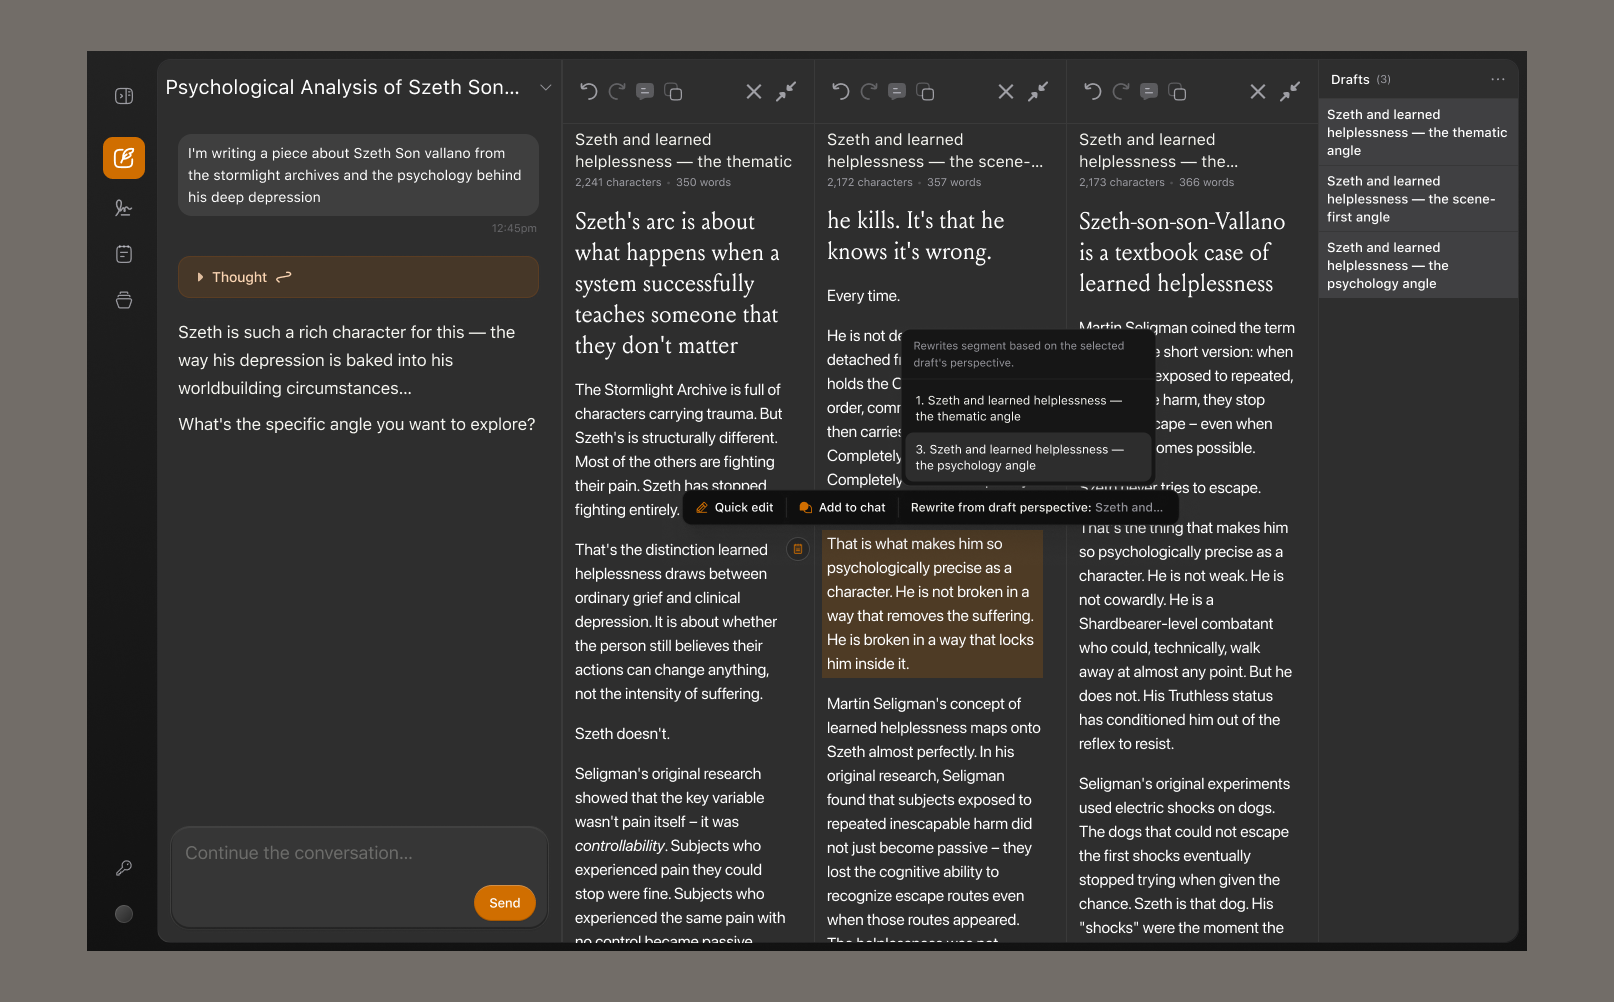Copy the thematic draft
Image resolution: width=1614 pixels, height=1002 pixels.
click(674, 92)
